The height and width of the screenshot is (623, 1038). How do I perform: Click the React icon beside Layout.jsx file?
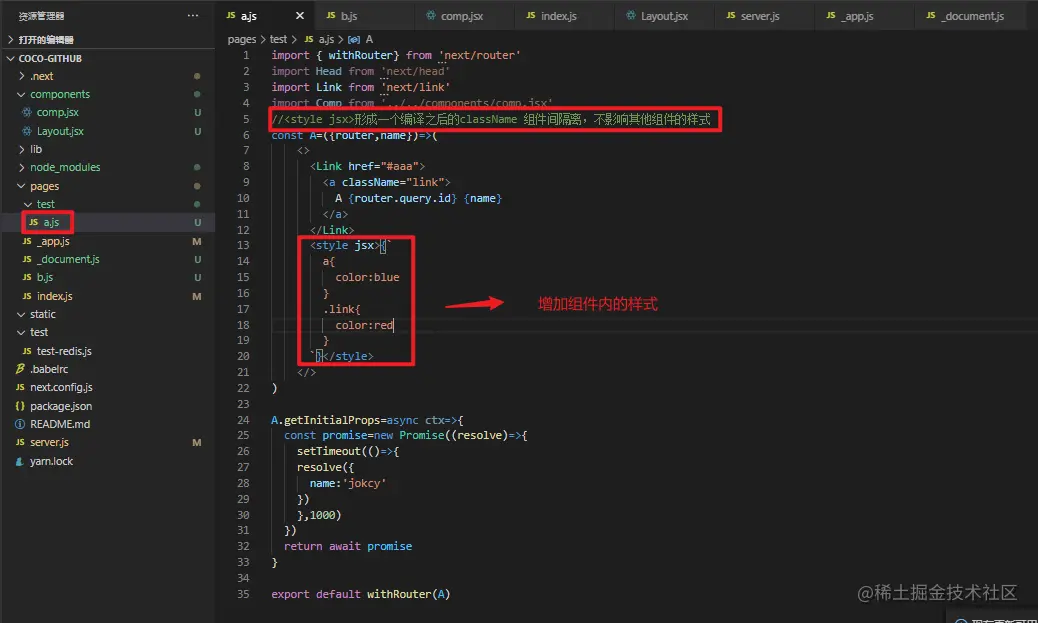[x=26, y=131]
